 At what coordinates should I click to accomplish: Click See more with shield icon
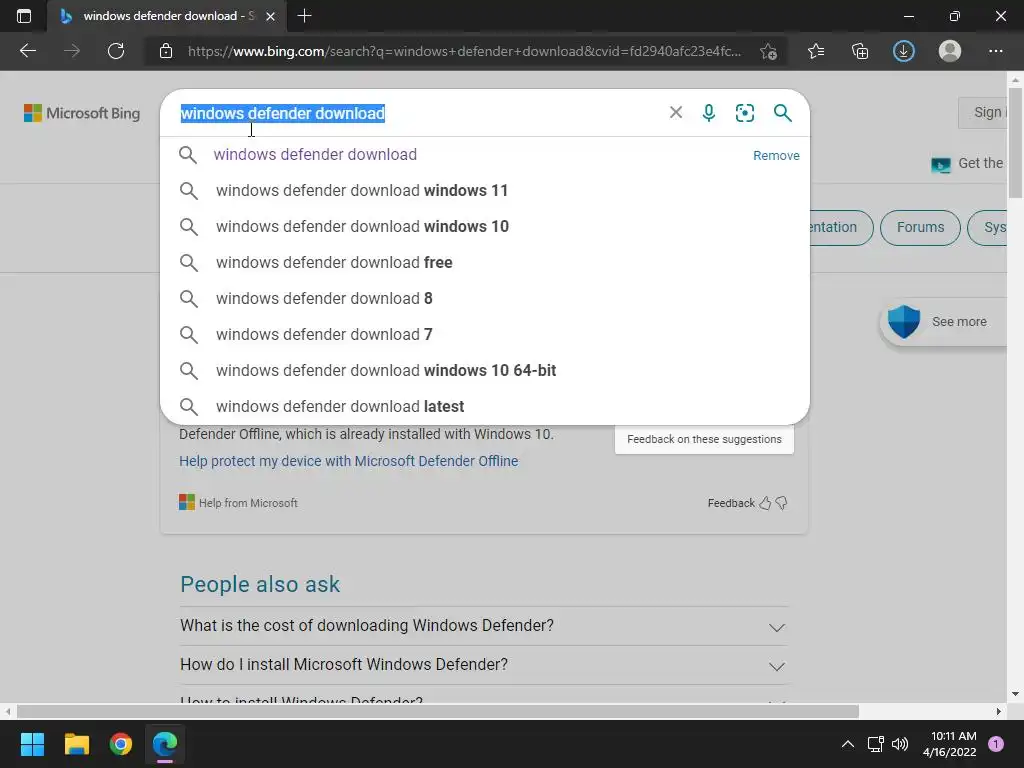tap(944, 321)
